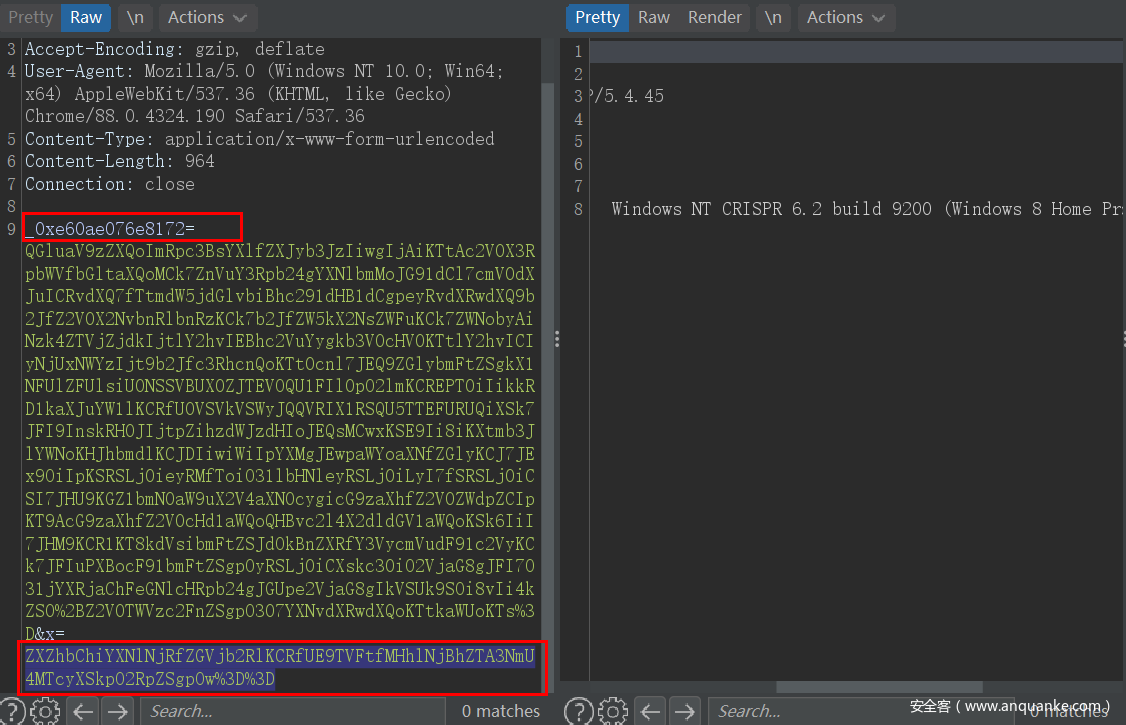Toggle \n display in response panel

point(772,17)
